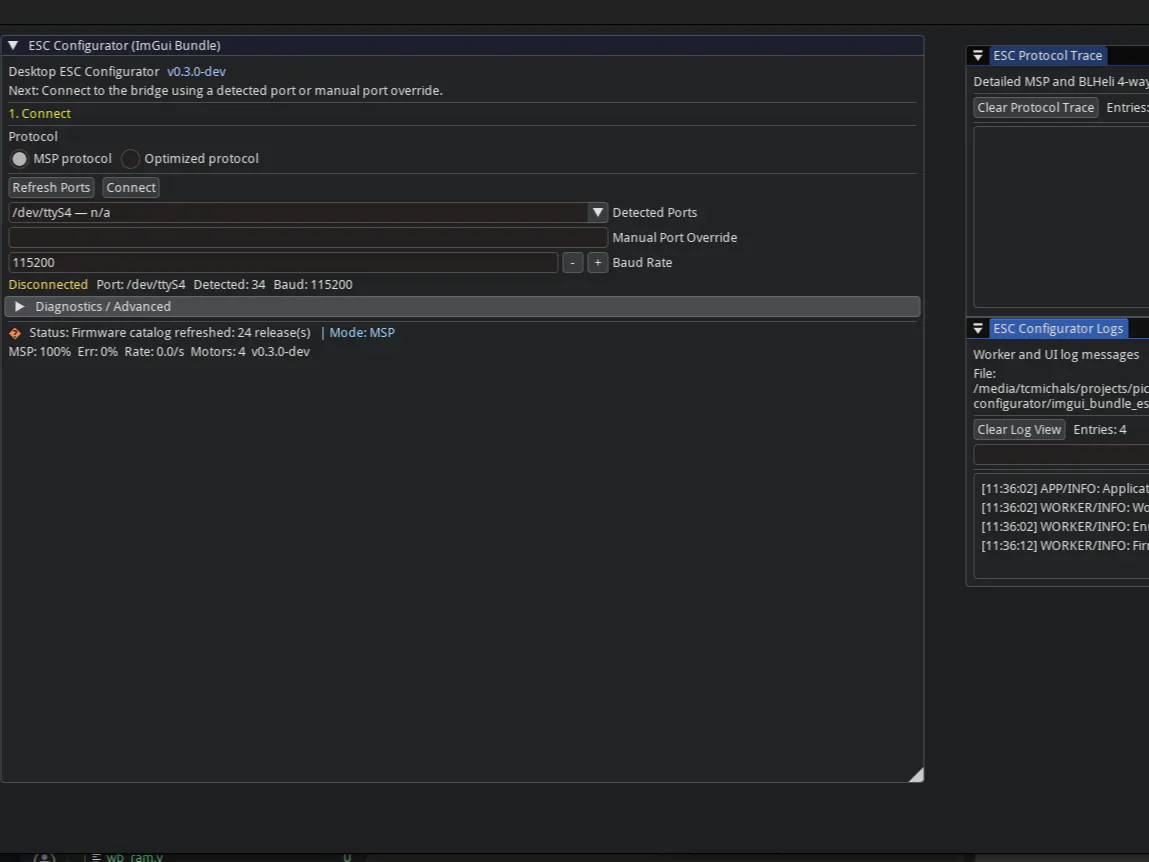The image size is (1149, 862).
Task: Open the Detected Ports dropdown arrow
Action: [598, 213]
